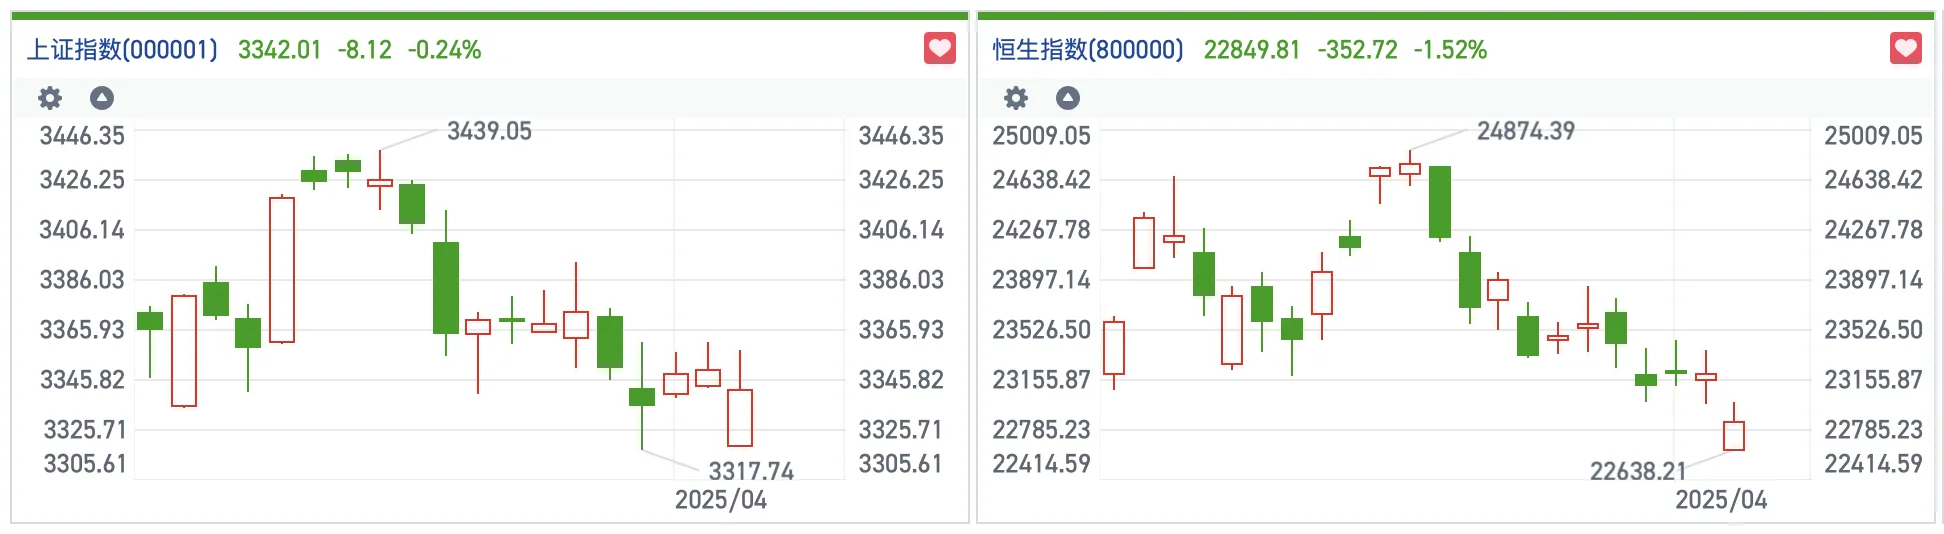Viewport: 1944px width, 534px height.
Task: Click the 恒生指数 change percent -1.52%
Action: [x=1450, y=50]
